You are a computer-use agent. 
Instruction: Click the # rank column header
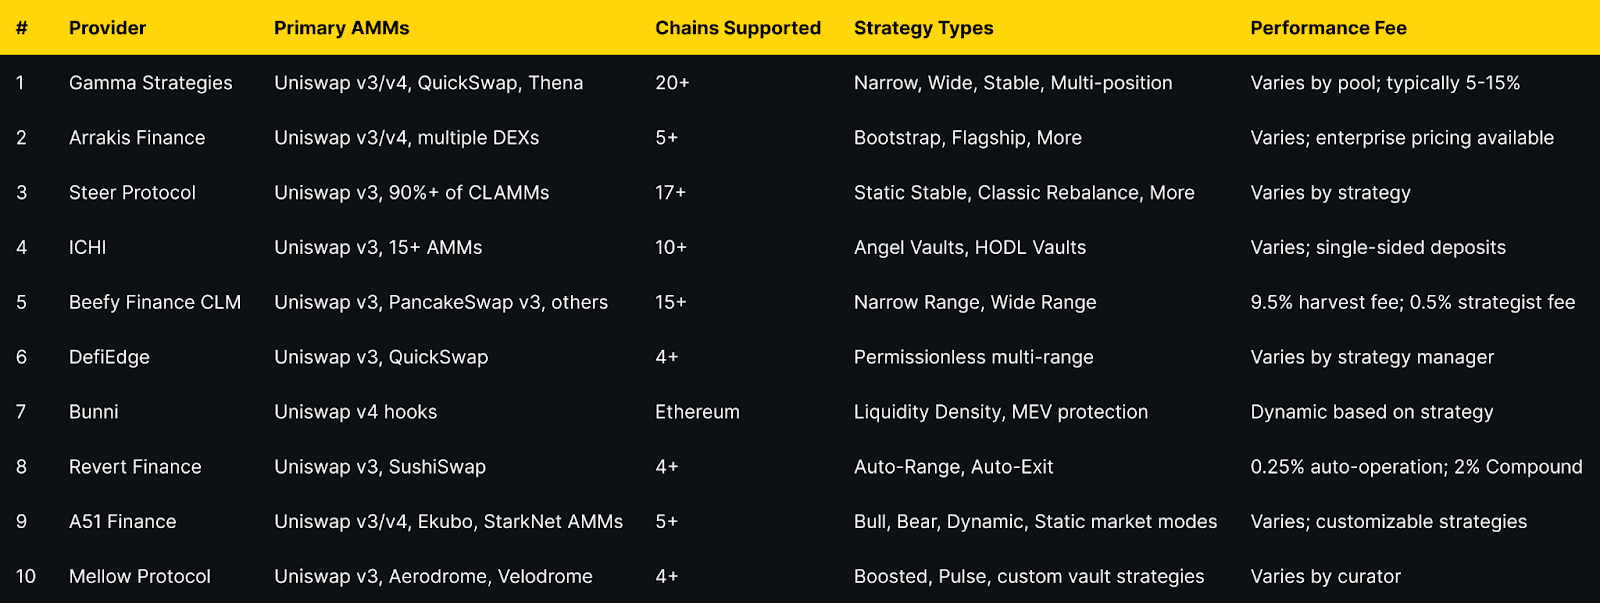click(x=21, y=28)
